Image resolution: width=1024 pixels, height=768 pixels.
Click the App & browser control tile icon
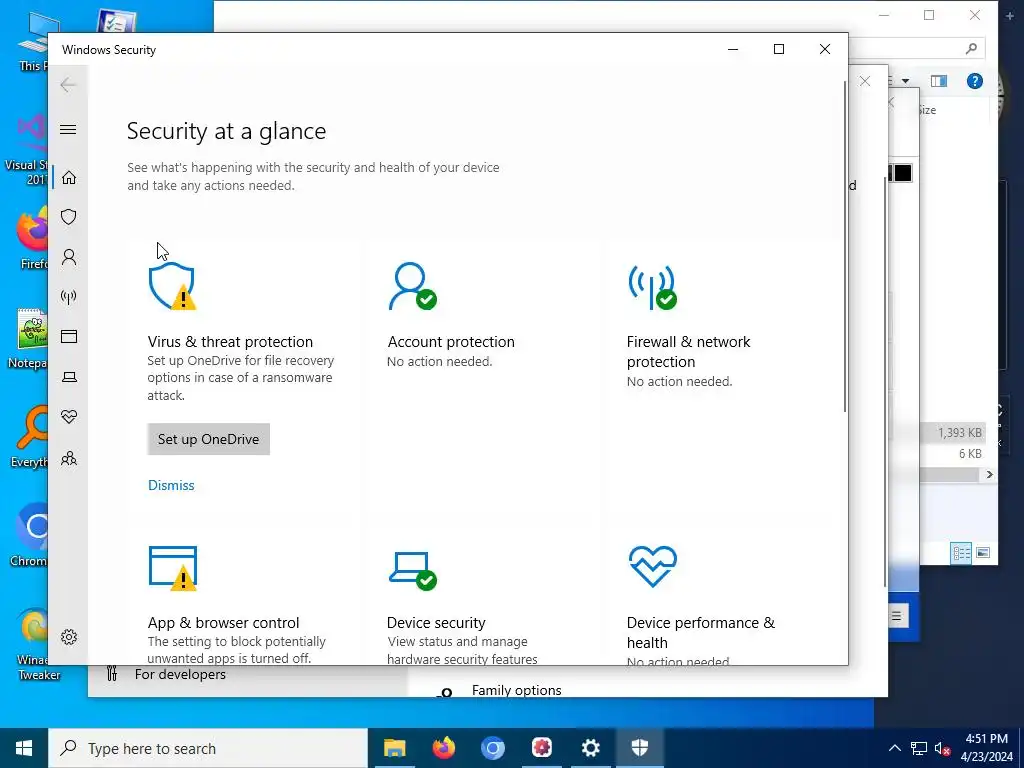coord(173,568)
